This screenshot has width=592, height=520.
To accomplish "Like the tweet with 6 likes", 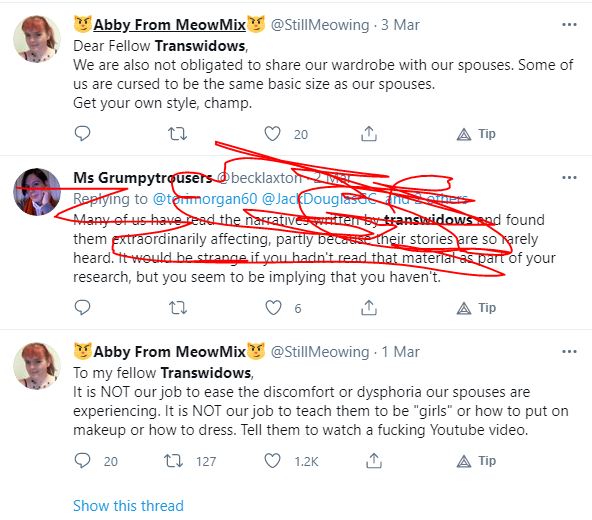I will tap(273, 308).
